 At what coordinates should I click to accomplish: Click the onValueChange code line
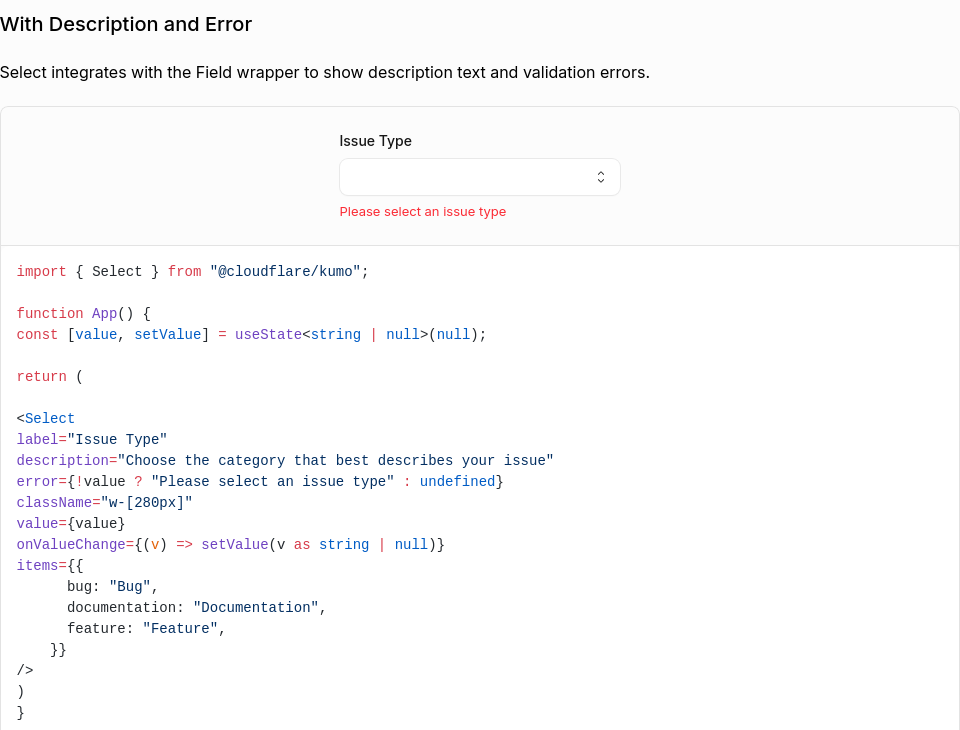[230, 544]
